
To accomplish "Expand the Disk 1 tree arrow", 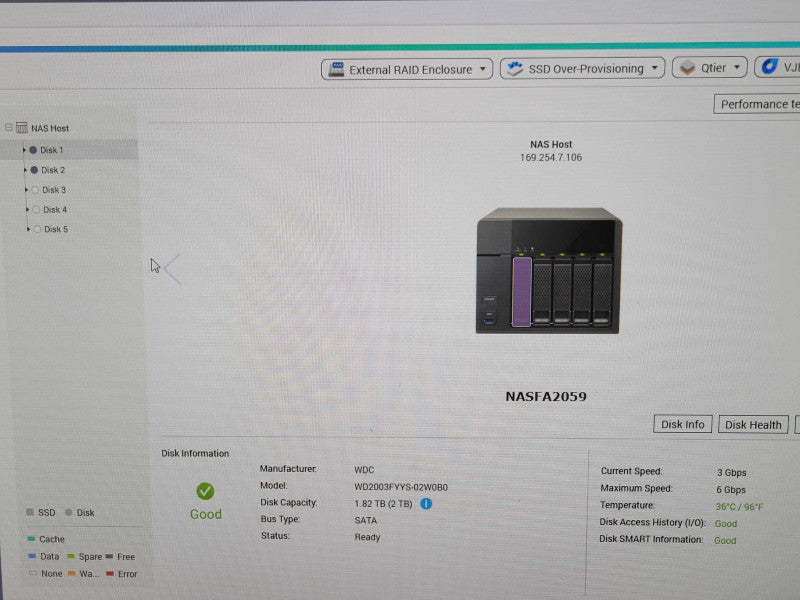I will (23, 150).
